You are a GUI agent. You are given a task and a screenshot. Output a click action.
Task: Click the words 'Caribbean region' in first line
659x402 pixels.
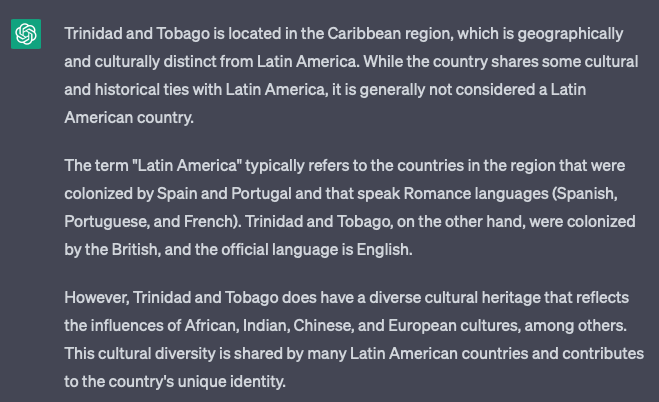pos(390,34)
